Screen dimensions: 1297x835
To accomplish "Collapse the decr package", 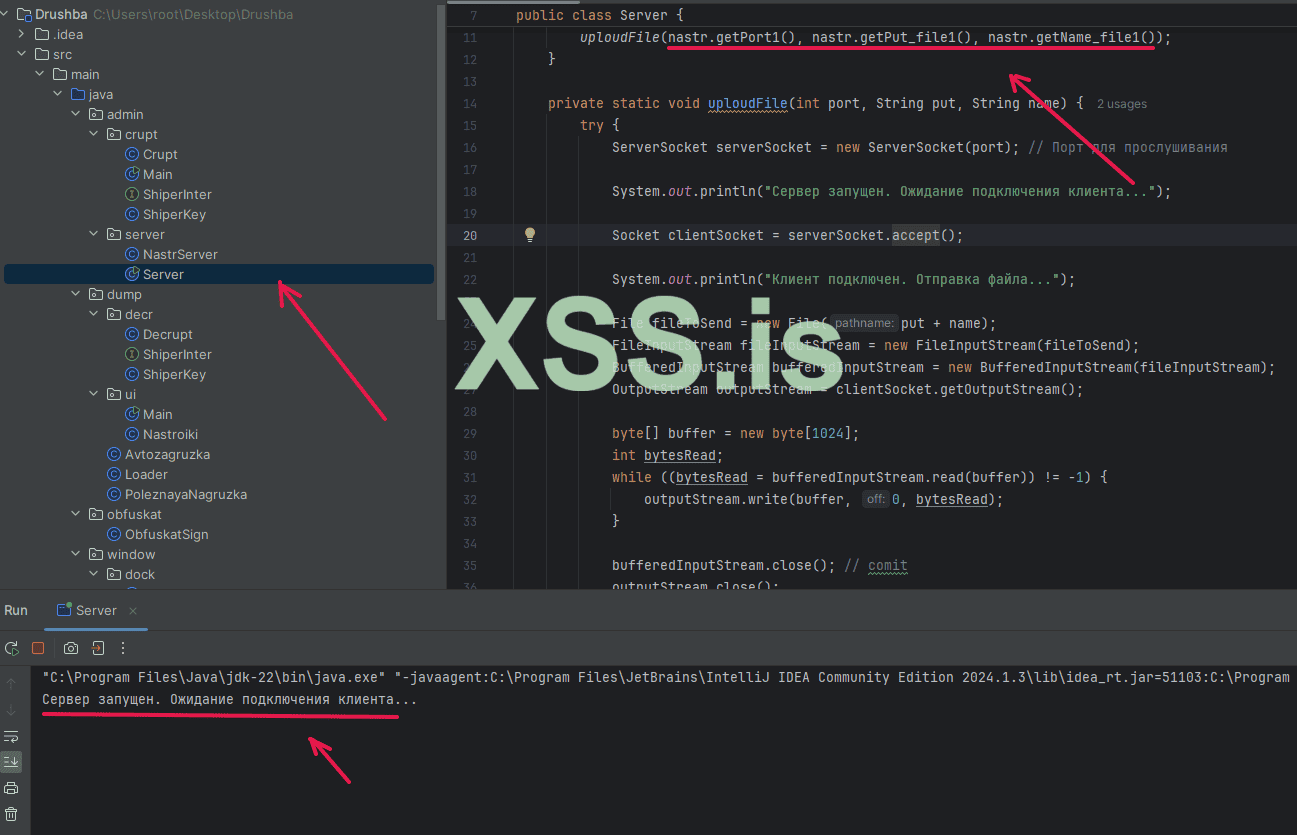I will tap(95, 314).
